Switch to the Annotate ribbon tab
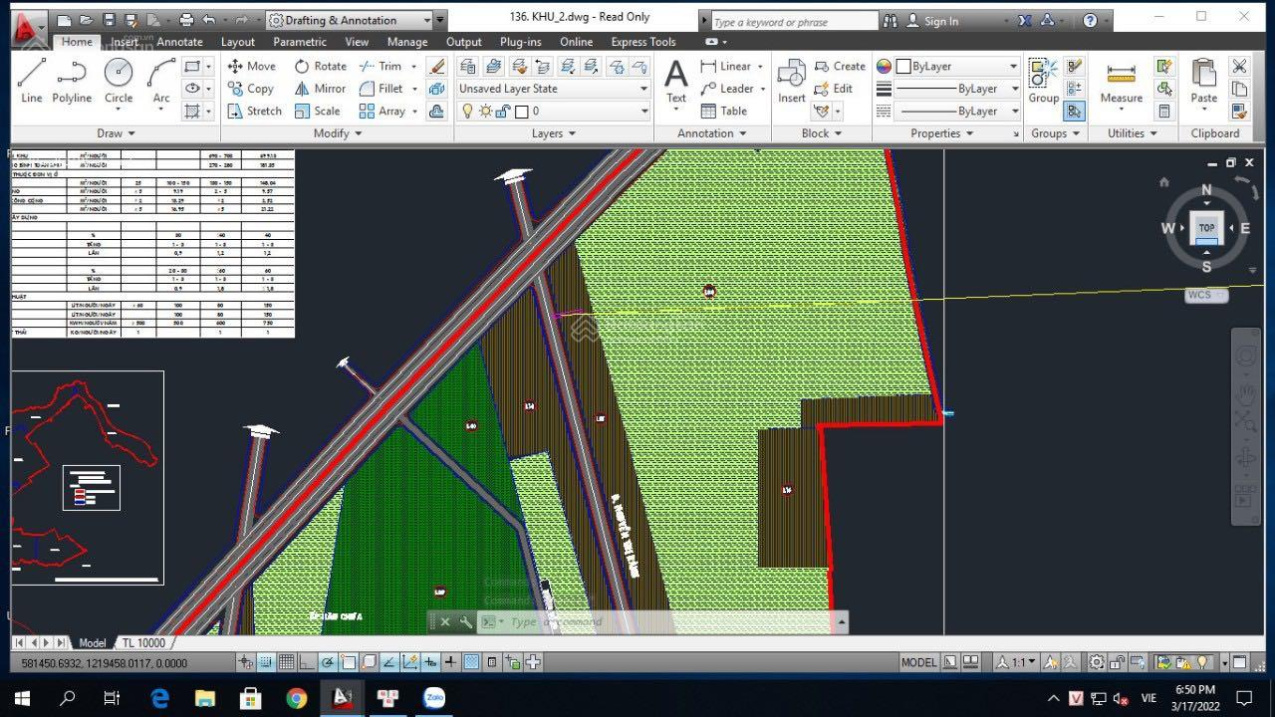The height and width of the screenshot is (717, 1275). tap(179, 42)
